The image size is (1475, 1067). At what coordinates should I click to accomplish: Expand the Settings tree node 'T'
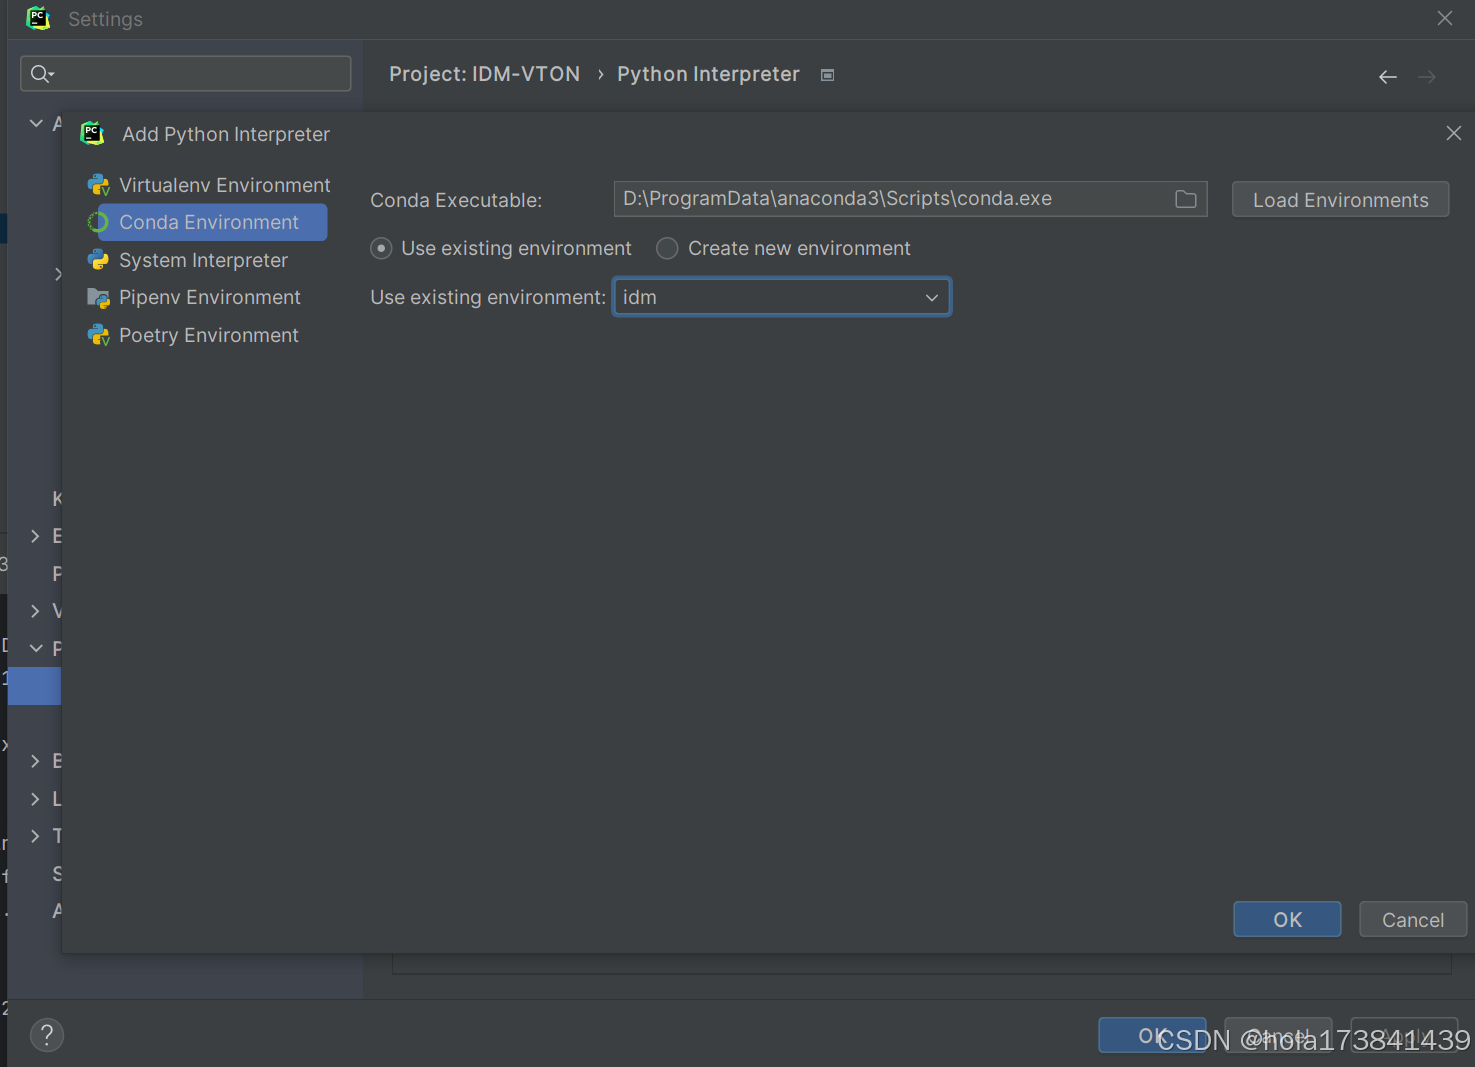tap(36, 836)
